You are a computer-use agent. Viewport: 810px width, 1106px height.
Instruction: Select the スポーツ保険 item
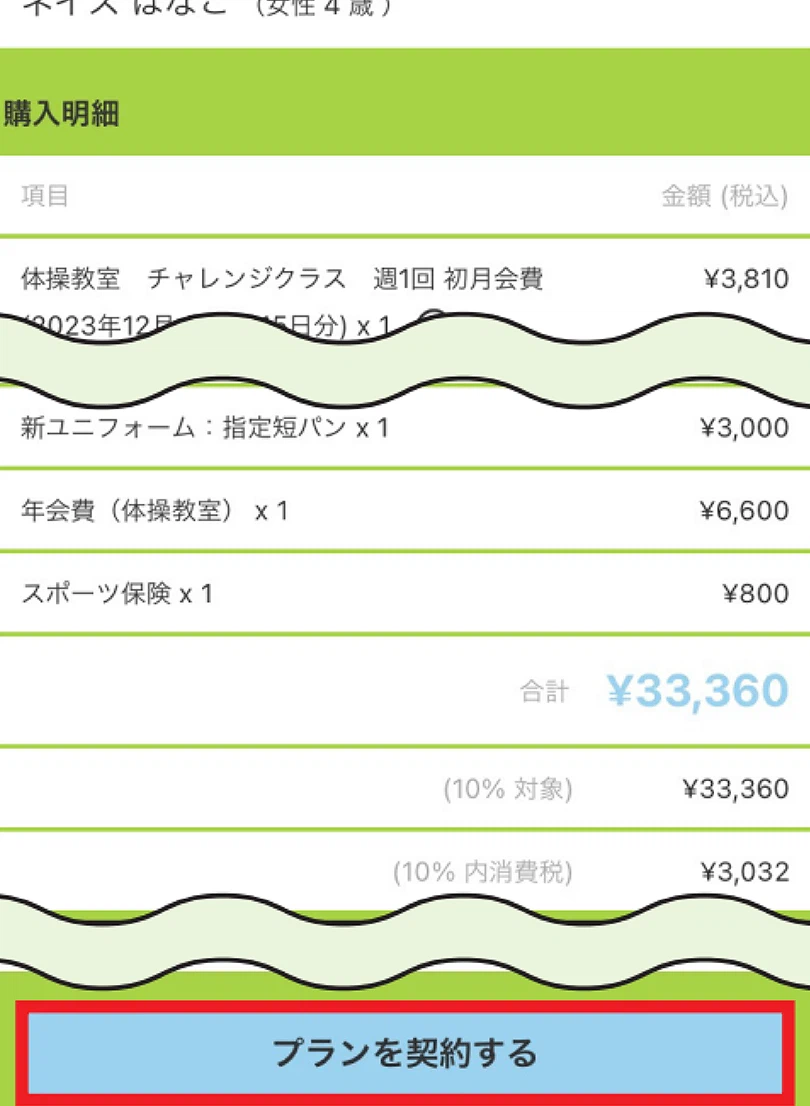117,594
